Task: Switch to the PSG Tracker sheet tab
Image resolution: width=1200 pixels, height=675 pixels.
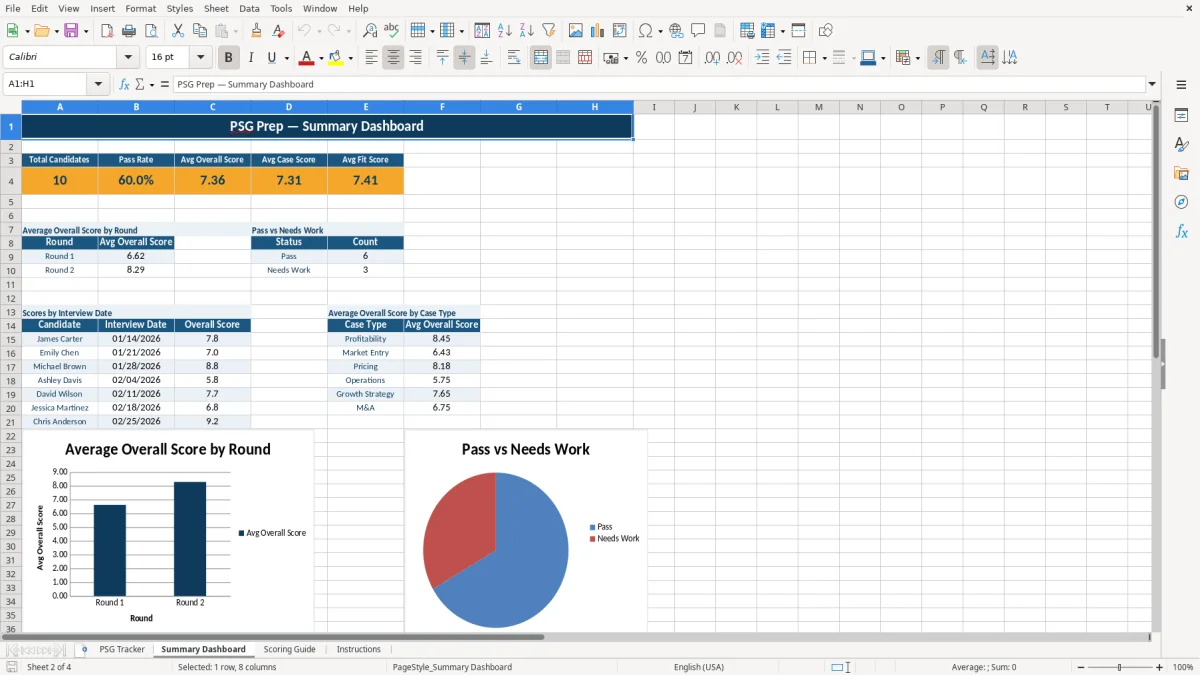Action: (x=122, y=649)
